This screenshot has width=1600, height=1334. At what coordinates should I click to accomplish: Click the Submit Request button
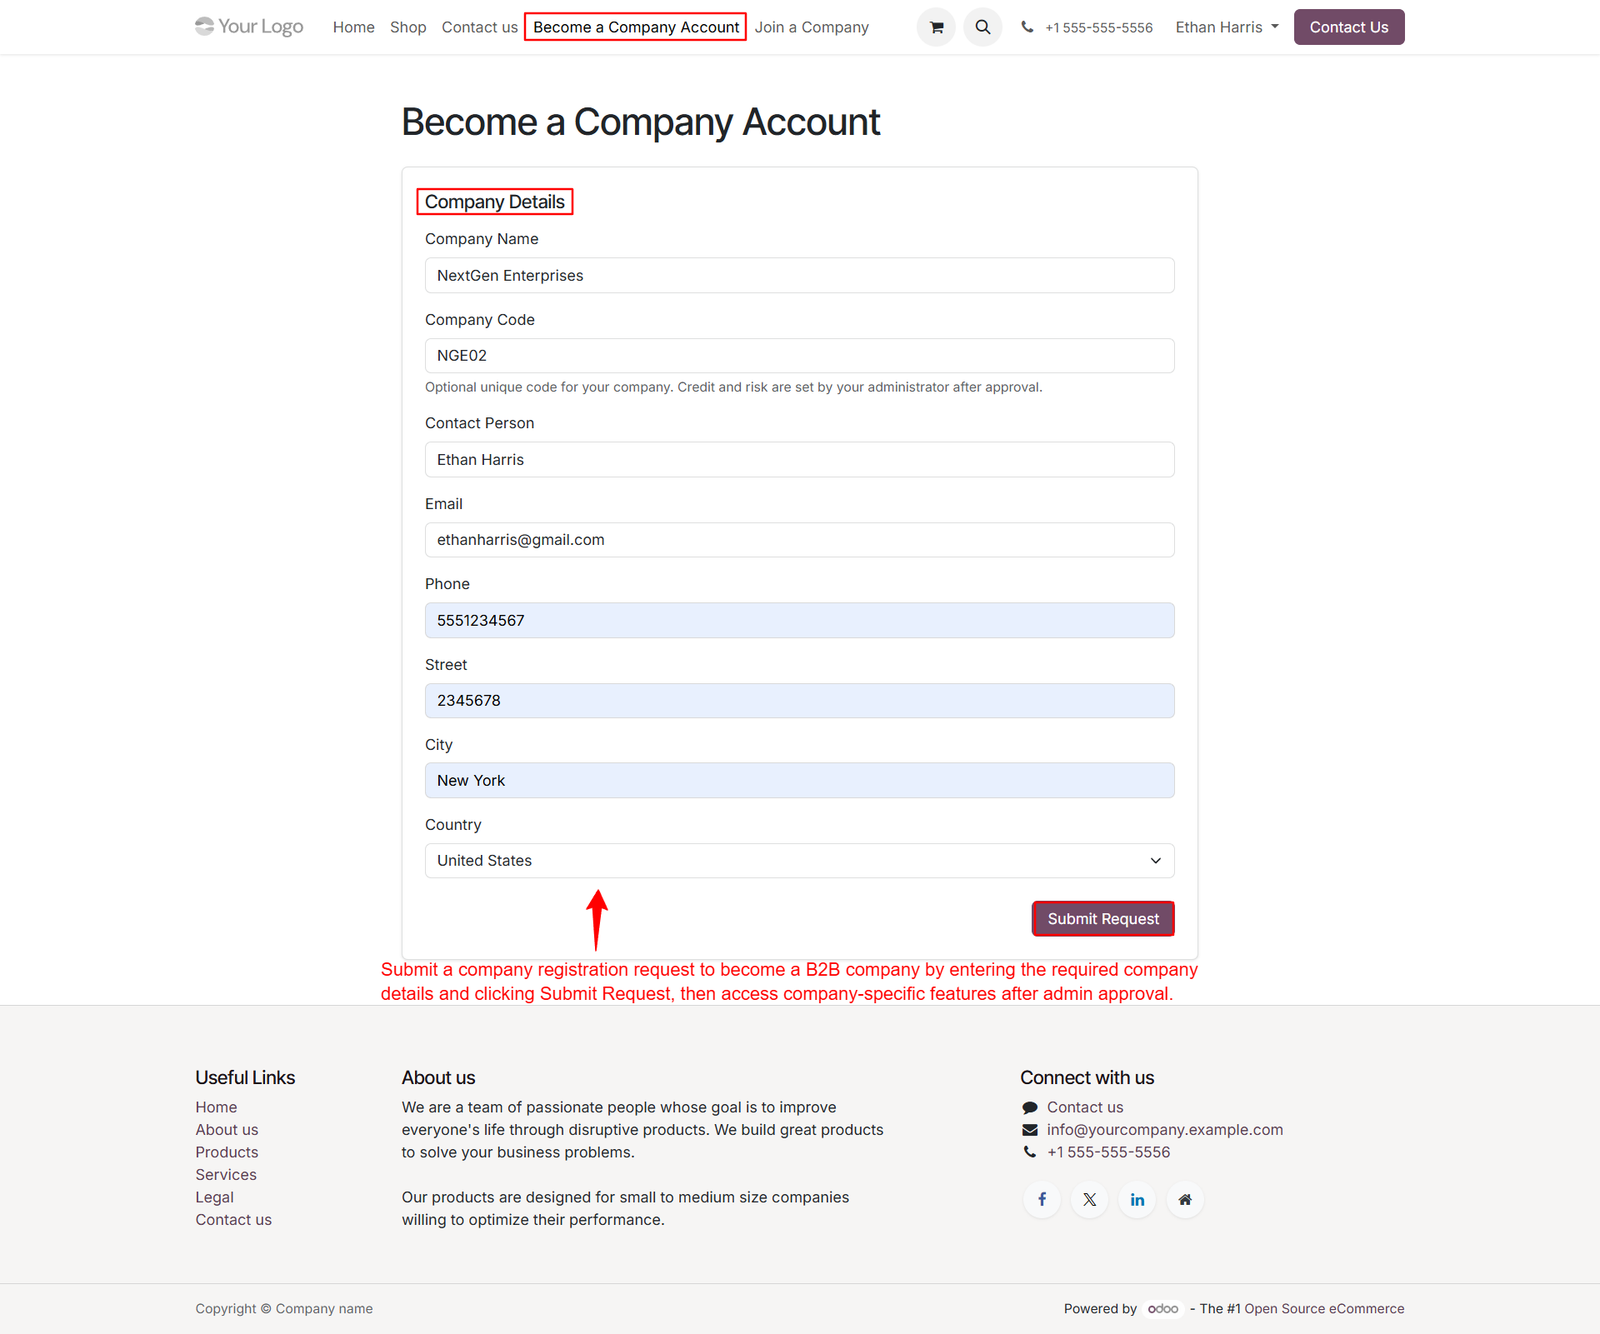coord(1103,918)
